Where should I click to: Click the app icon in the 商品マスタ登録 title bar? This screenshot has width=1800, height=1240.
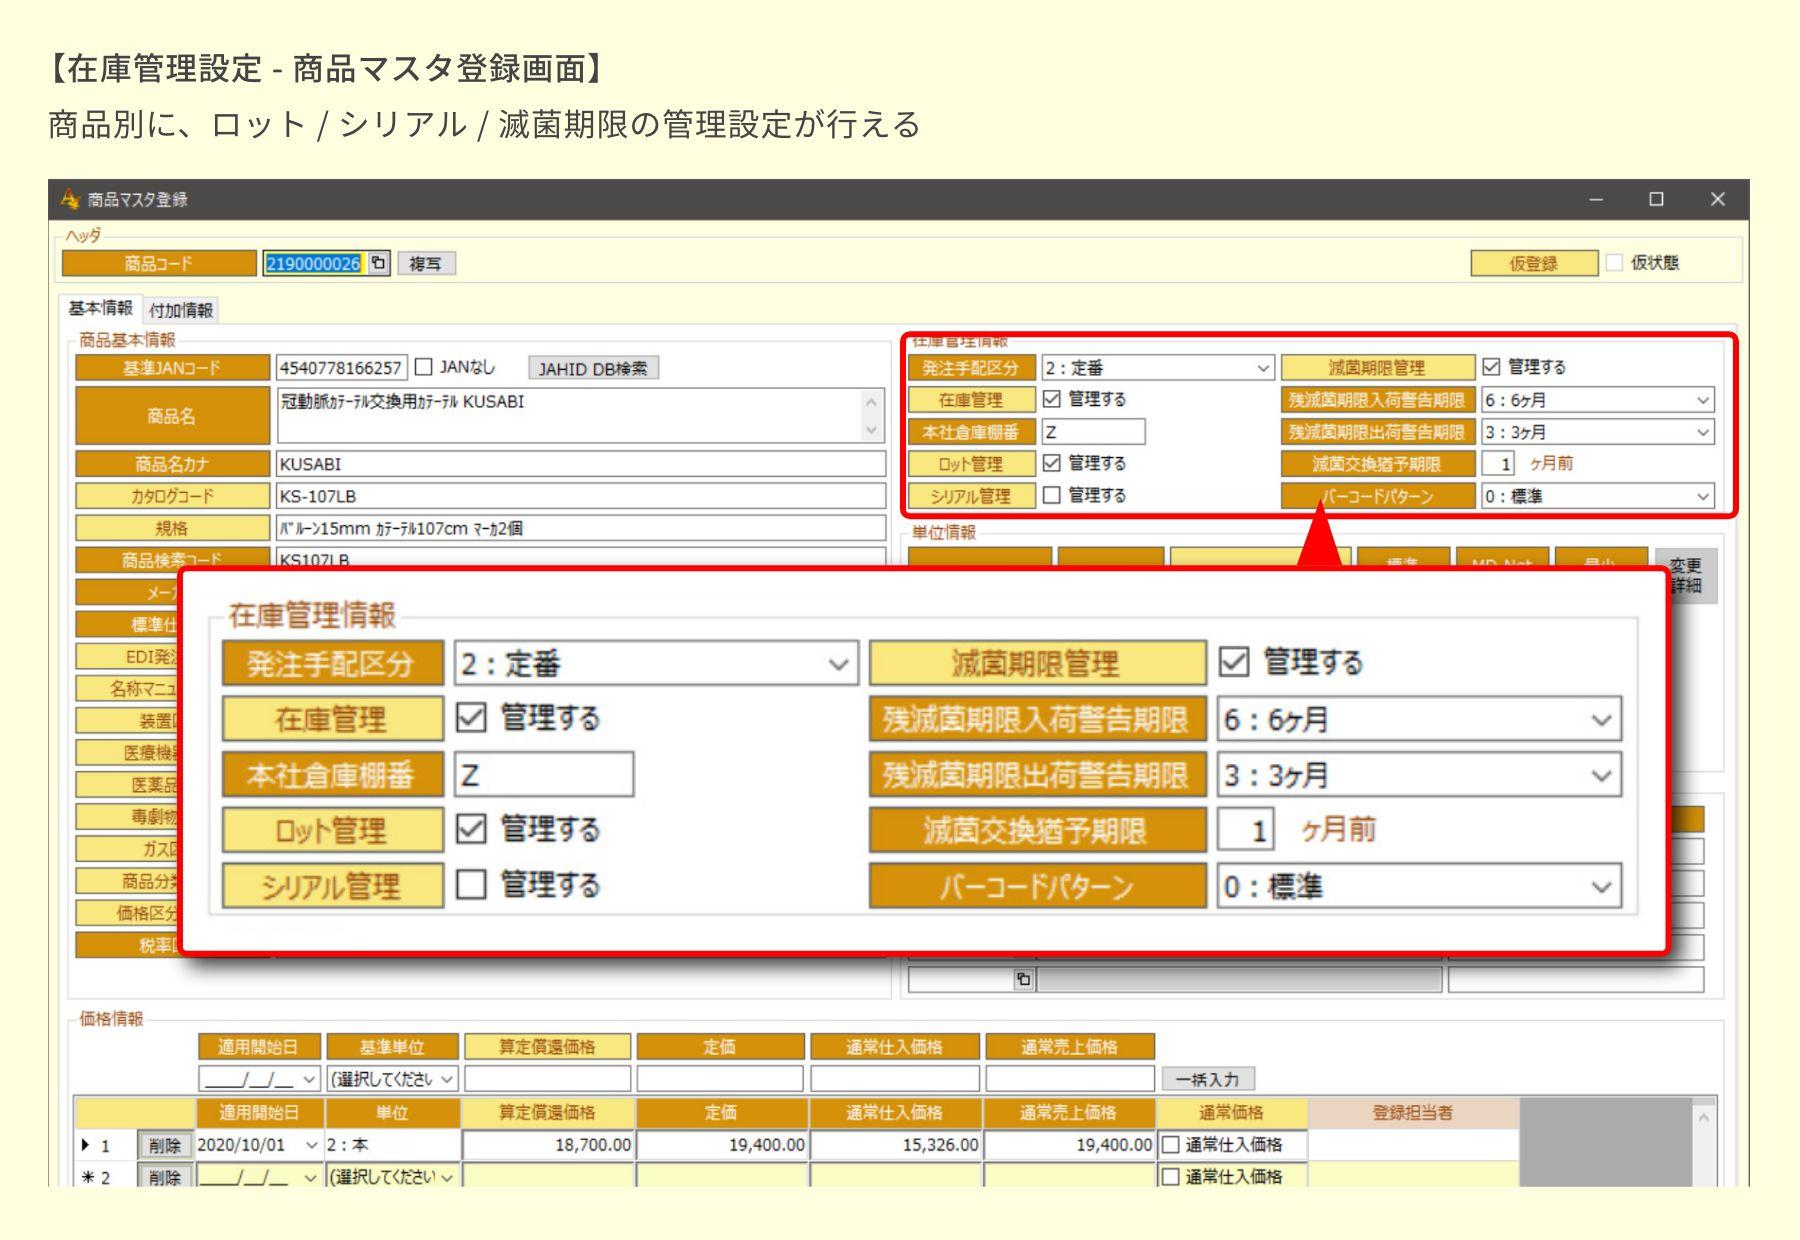[x=70, y=200]
